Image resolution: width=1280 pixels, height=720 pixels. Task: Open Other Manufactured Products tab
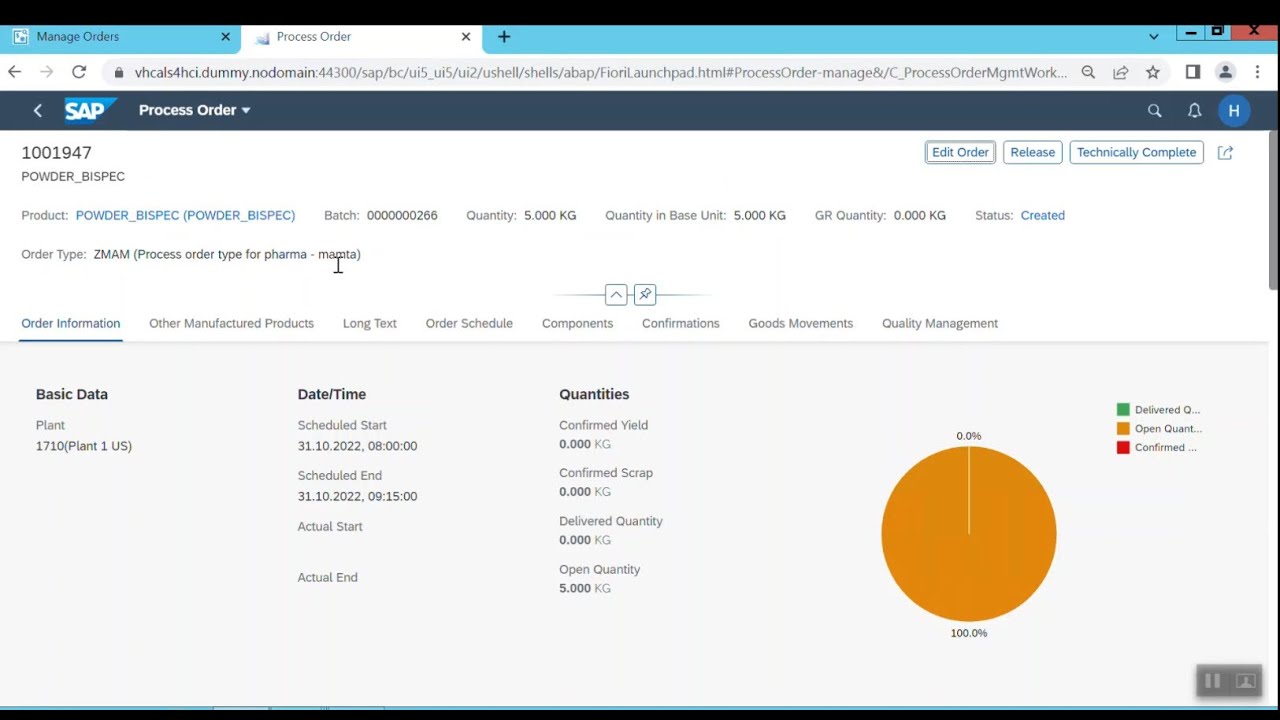click(x=231, y=323)
